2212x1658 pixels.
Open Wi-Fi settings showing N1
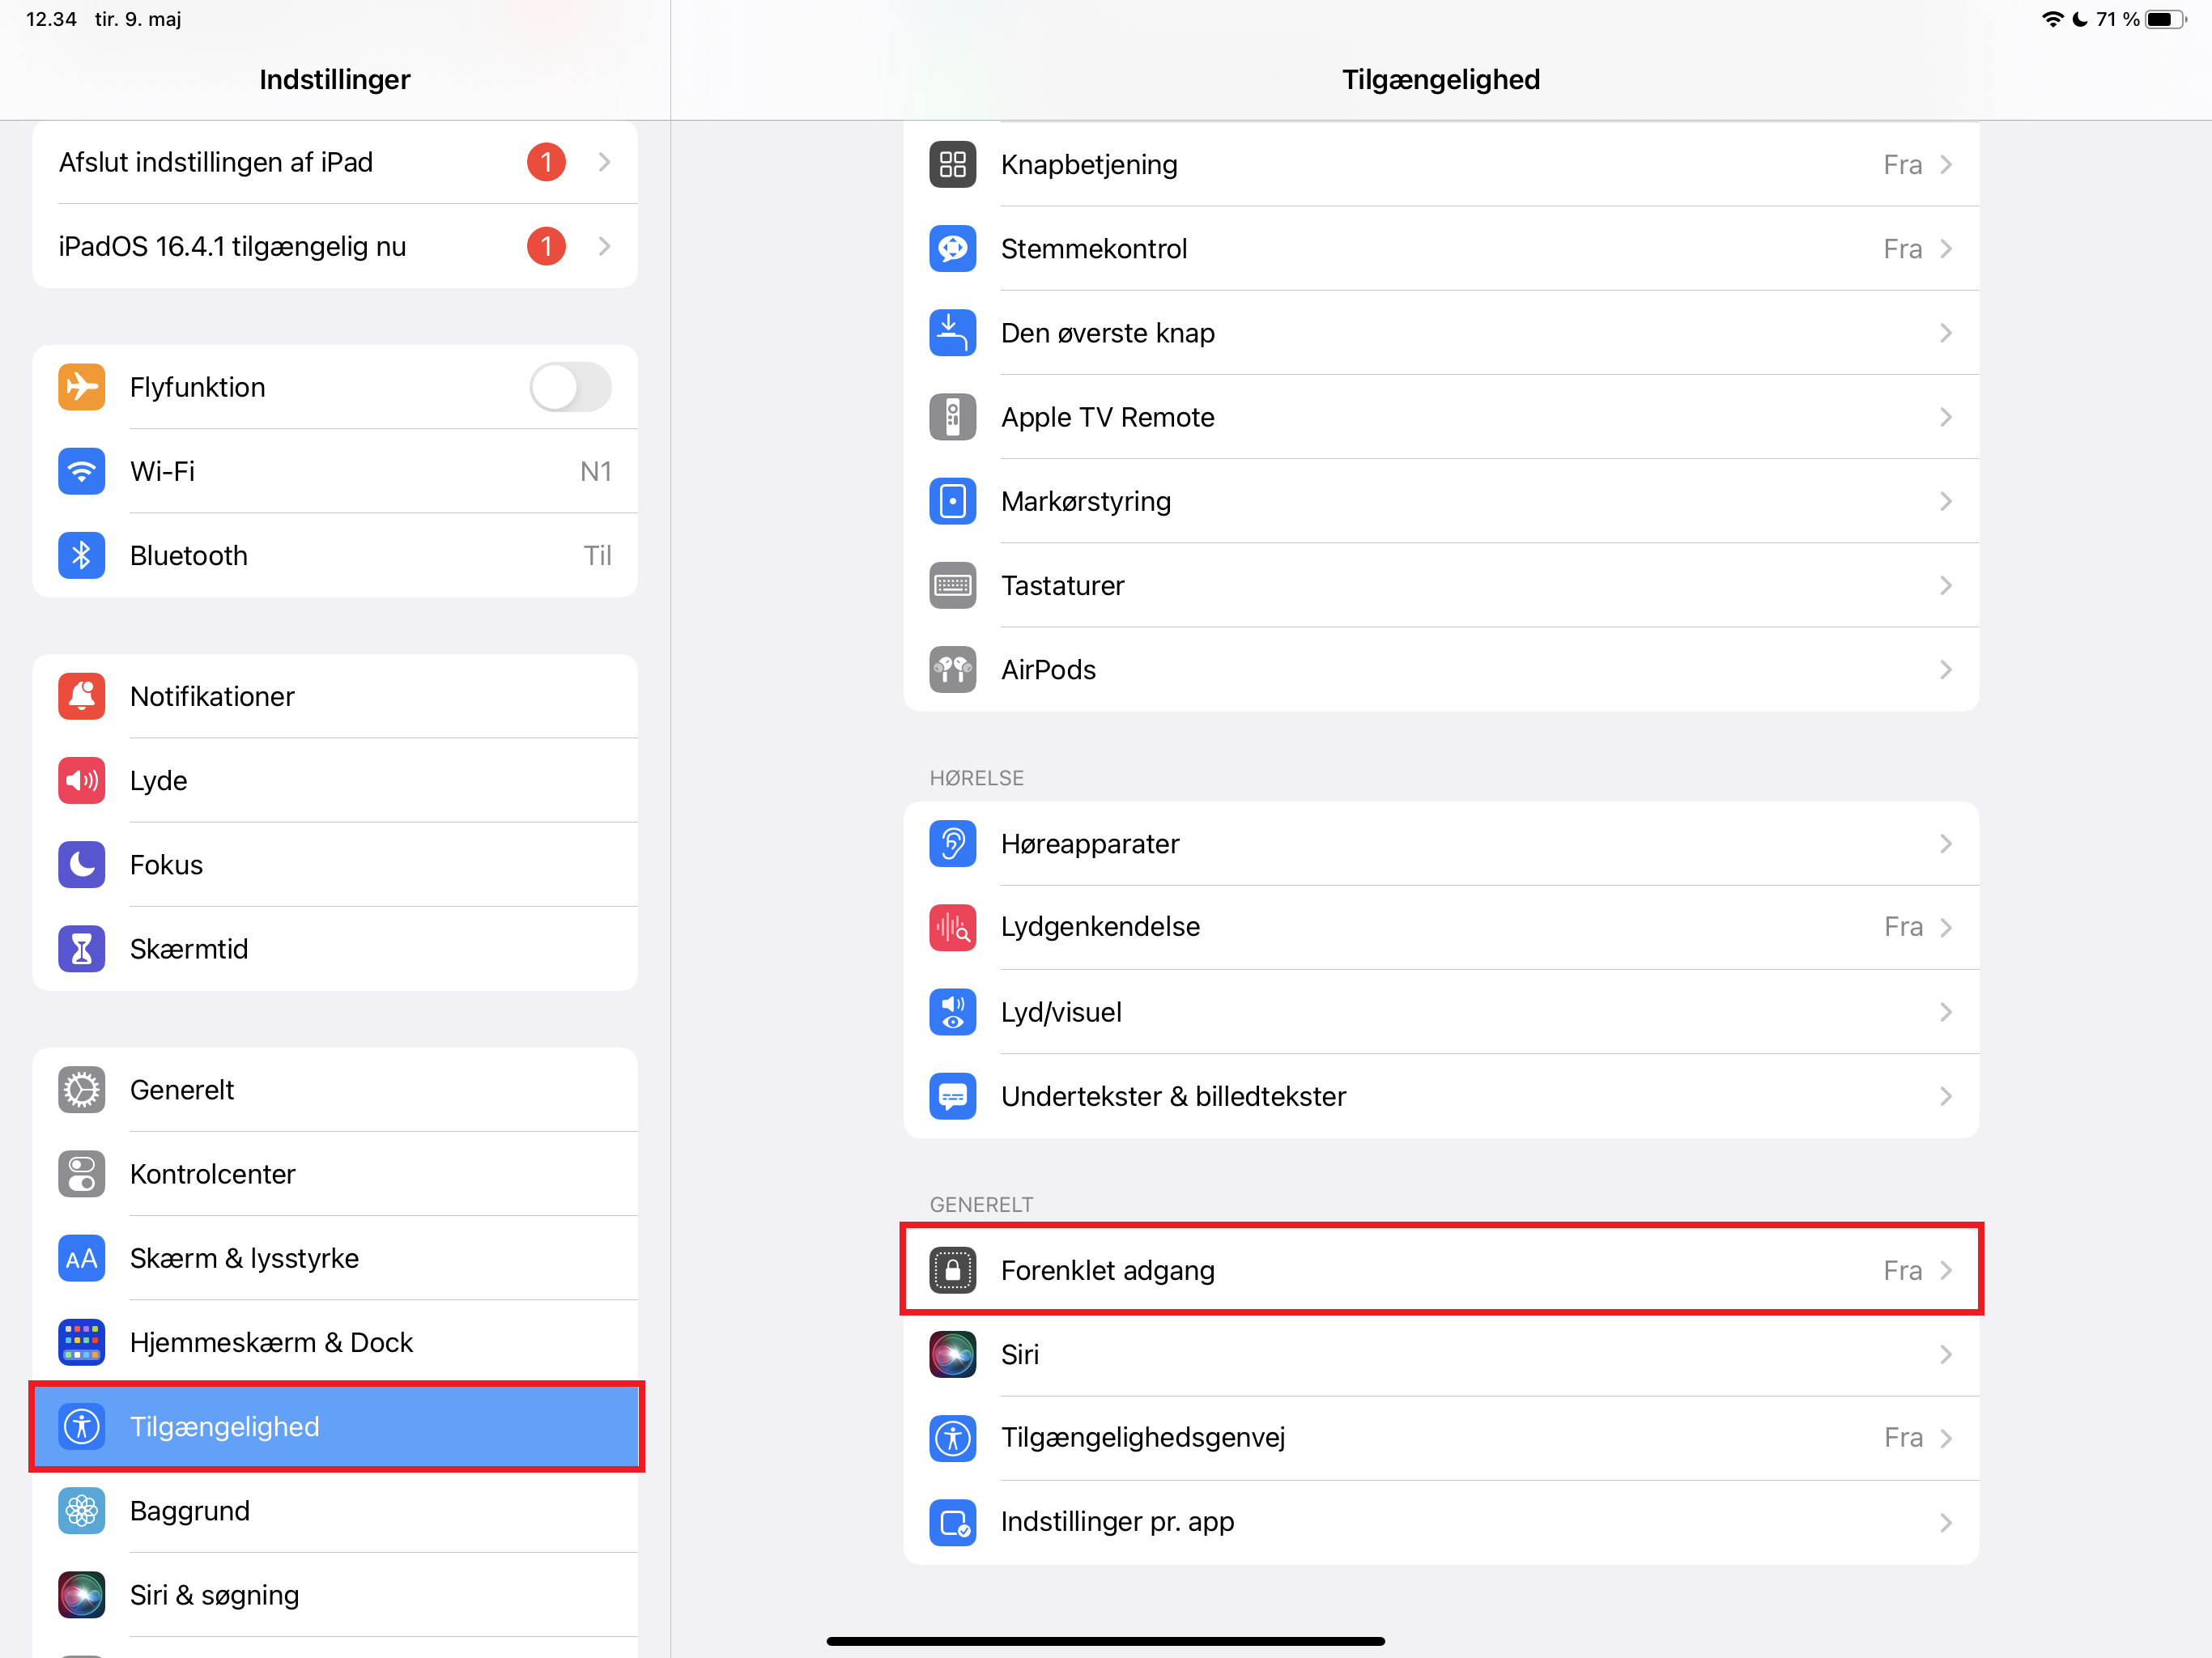(335, 471)
